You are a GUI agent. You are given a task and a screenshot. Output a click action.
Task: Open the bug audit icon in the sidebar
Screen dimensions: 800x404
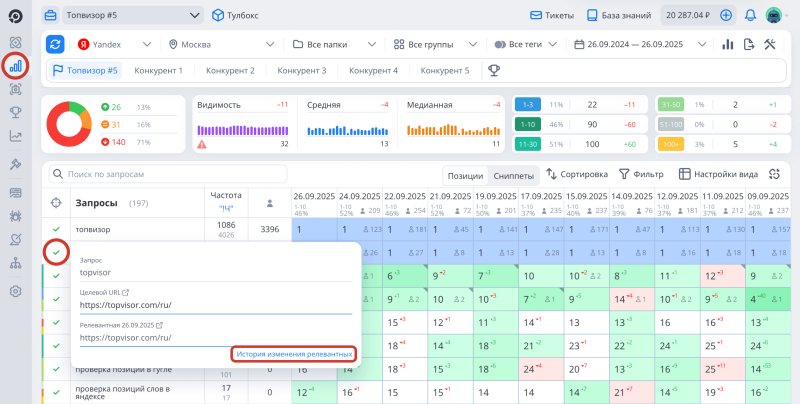pos(15,216)
